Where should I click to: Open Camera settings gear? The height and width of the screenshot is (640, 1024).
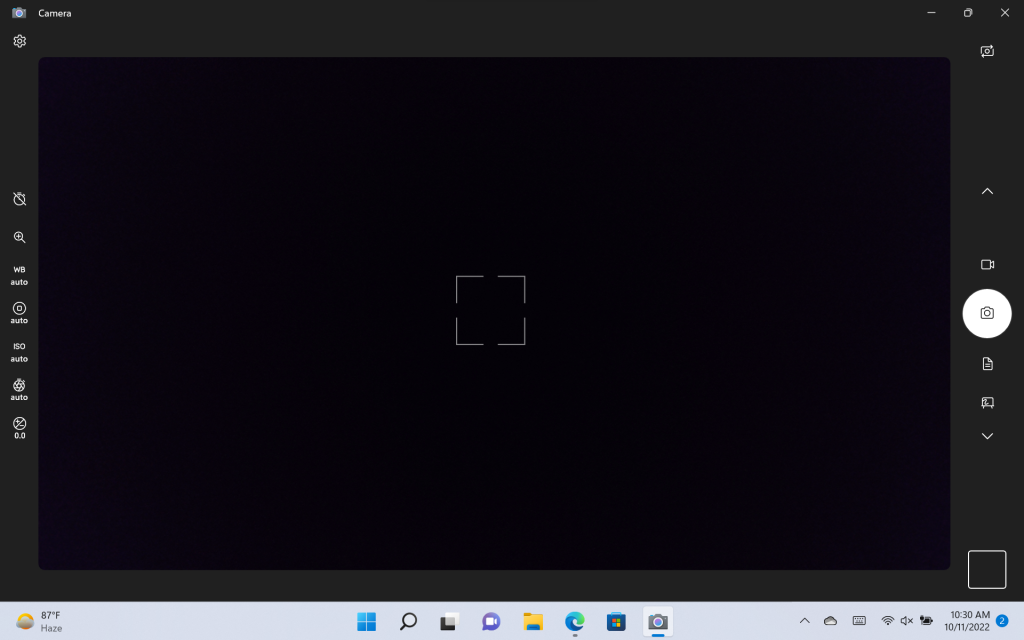tap(20, 41)
